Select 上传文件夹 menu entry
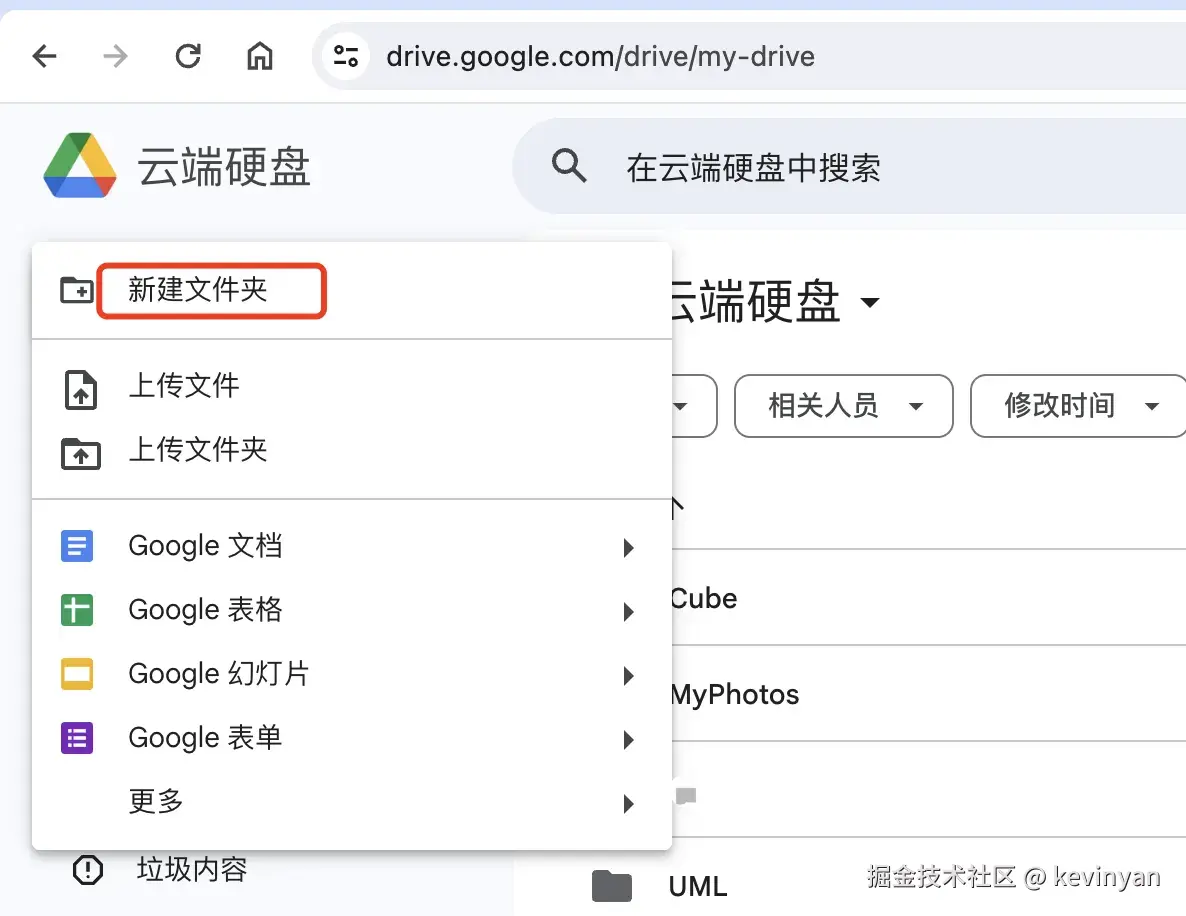 coord(352,450)
